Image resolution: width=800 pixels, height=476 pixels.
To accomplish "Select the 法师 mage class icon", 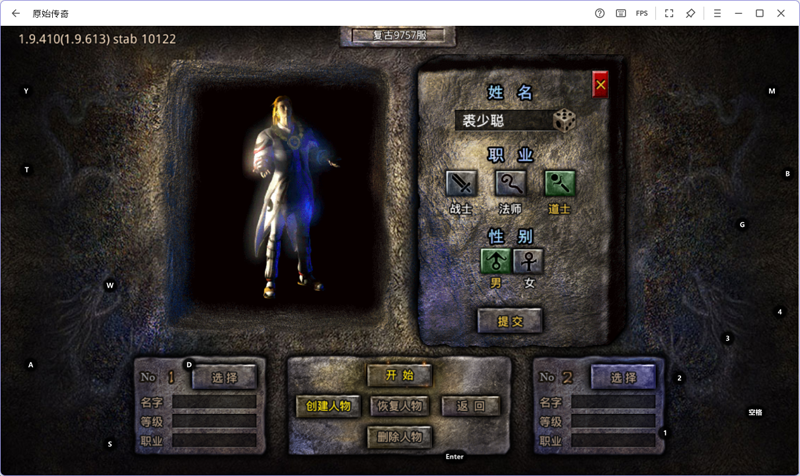I will [510, 184].
